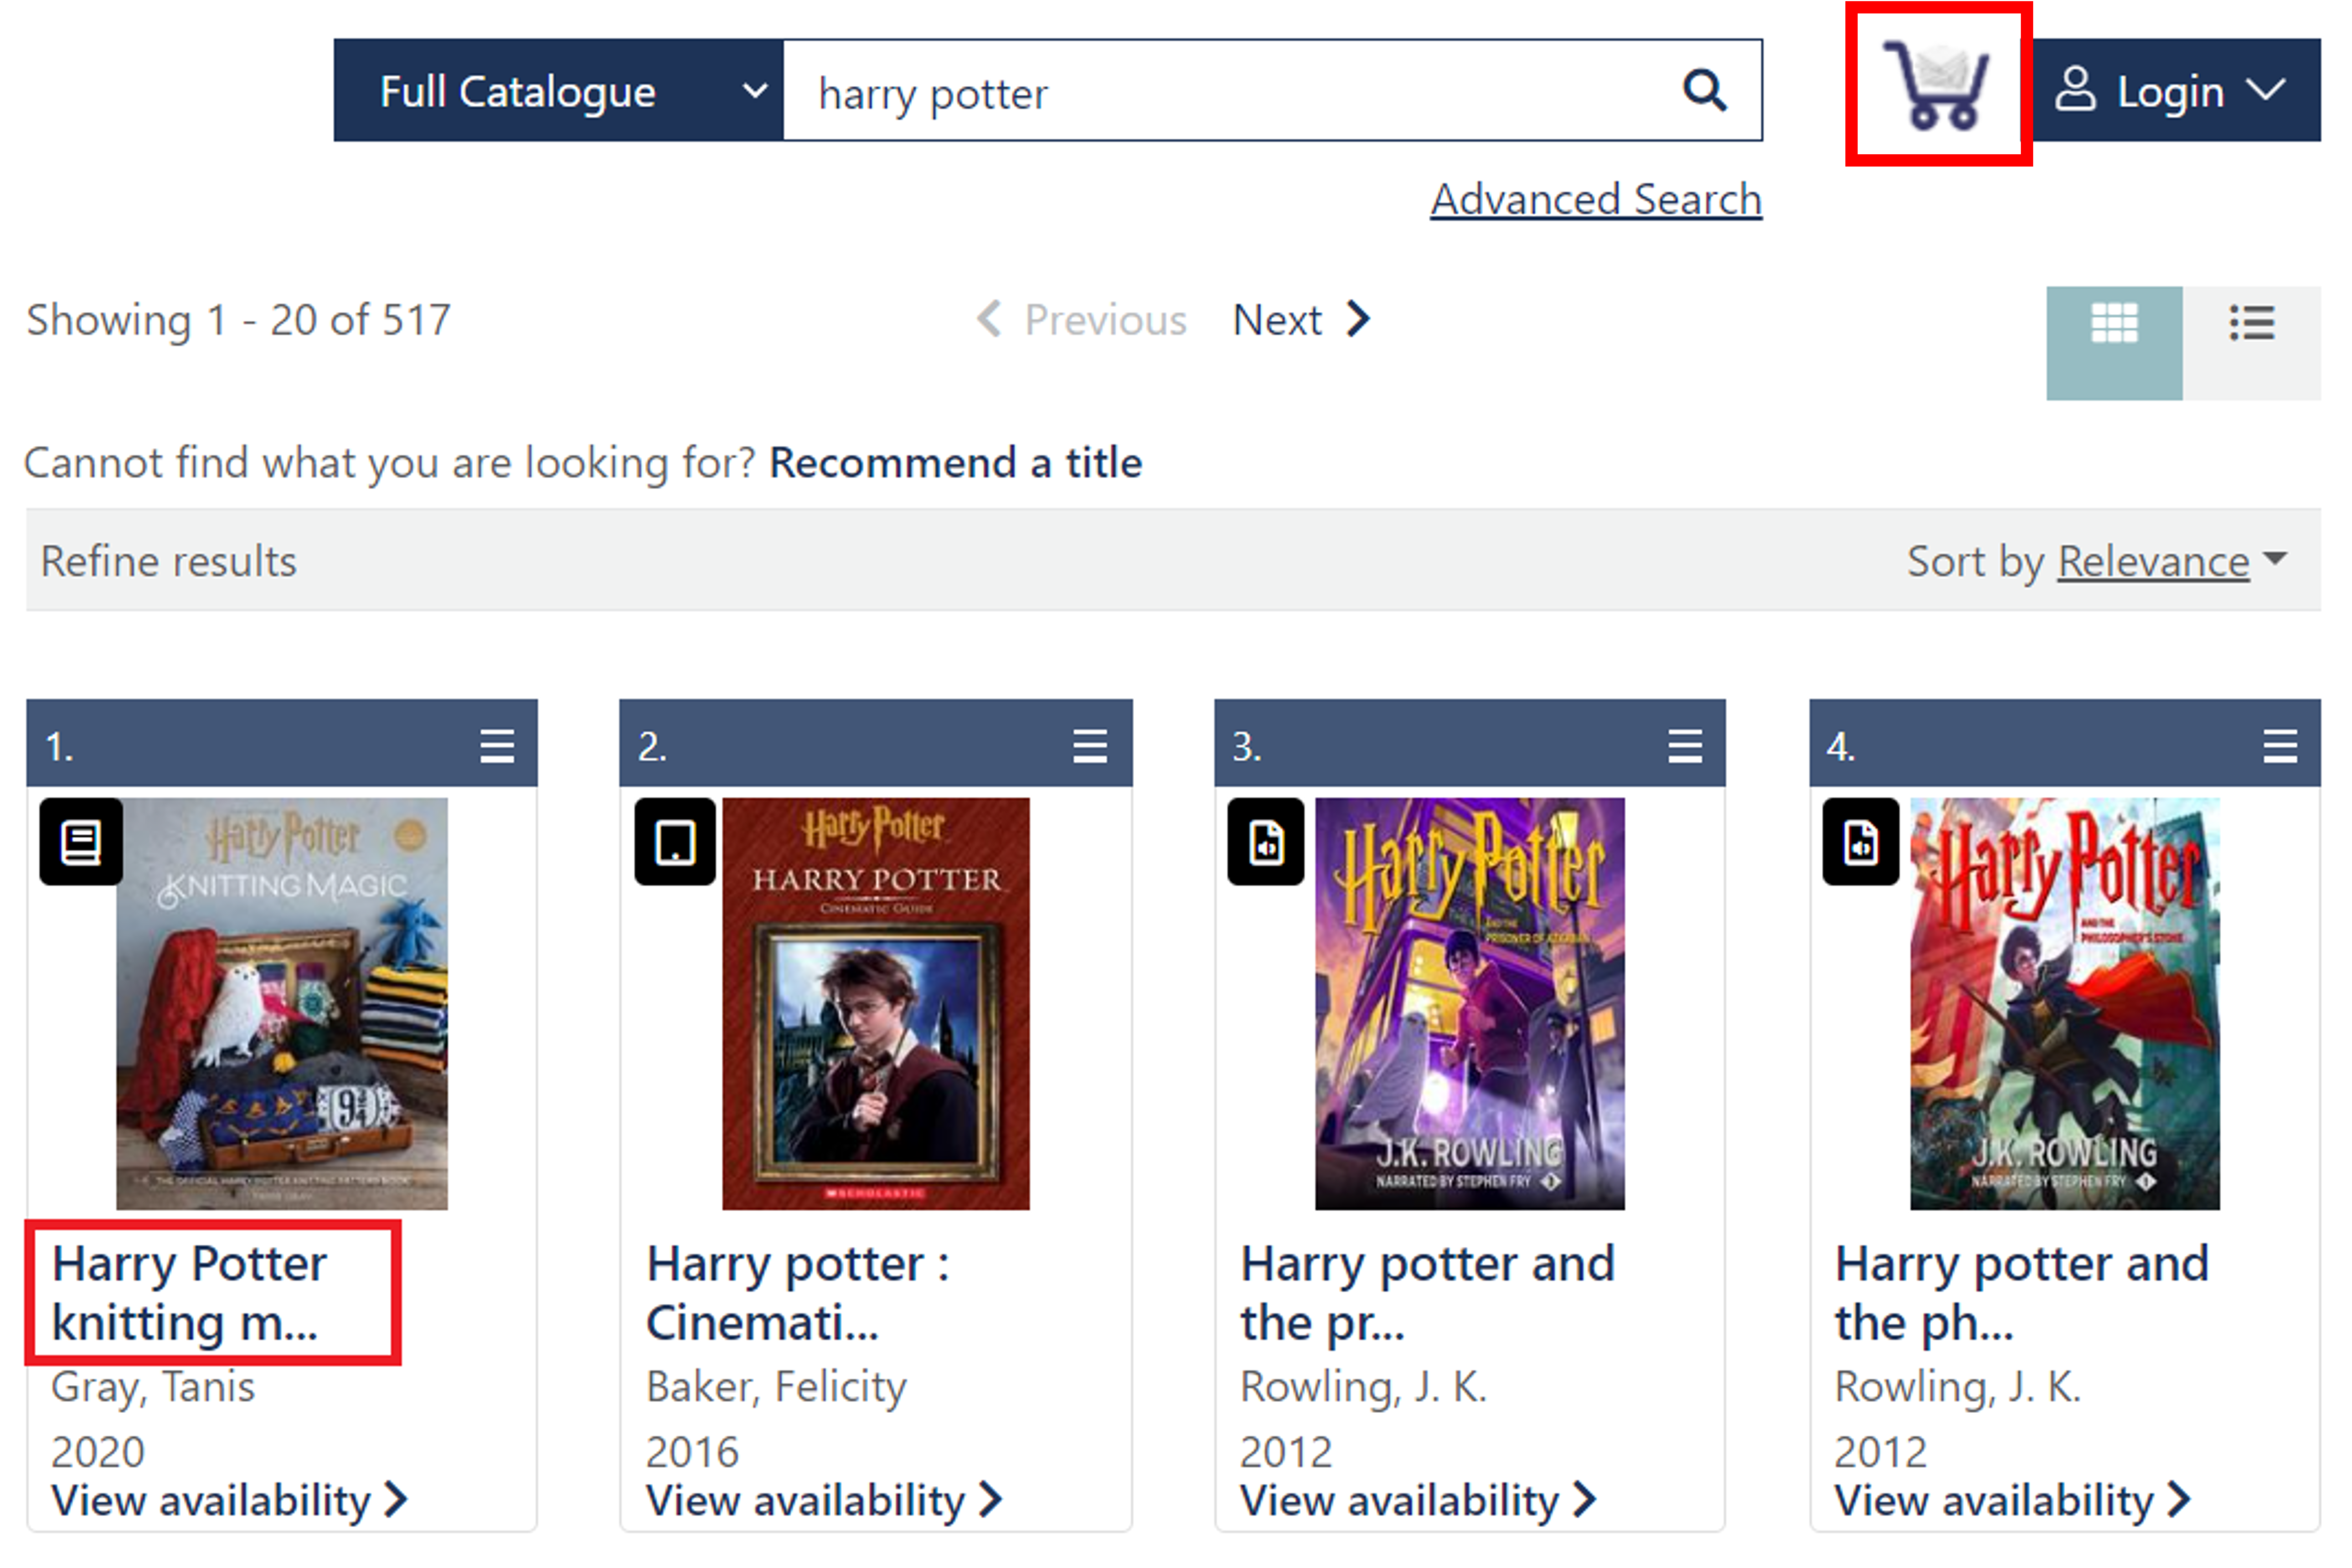The width and height of the screenshot is (2352, 1568).
Task: Open hamburger menu on result 2
Action: 1089,746
